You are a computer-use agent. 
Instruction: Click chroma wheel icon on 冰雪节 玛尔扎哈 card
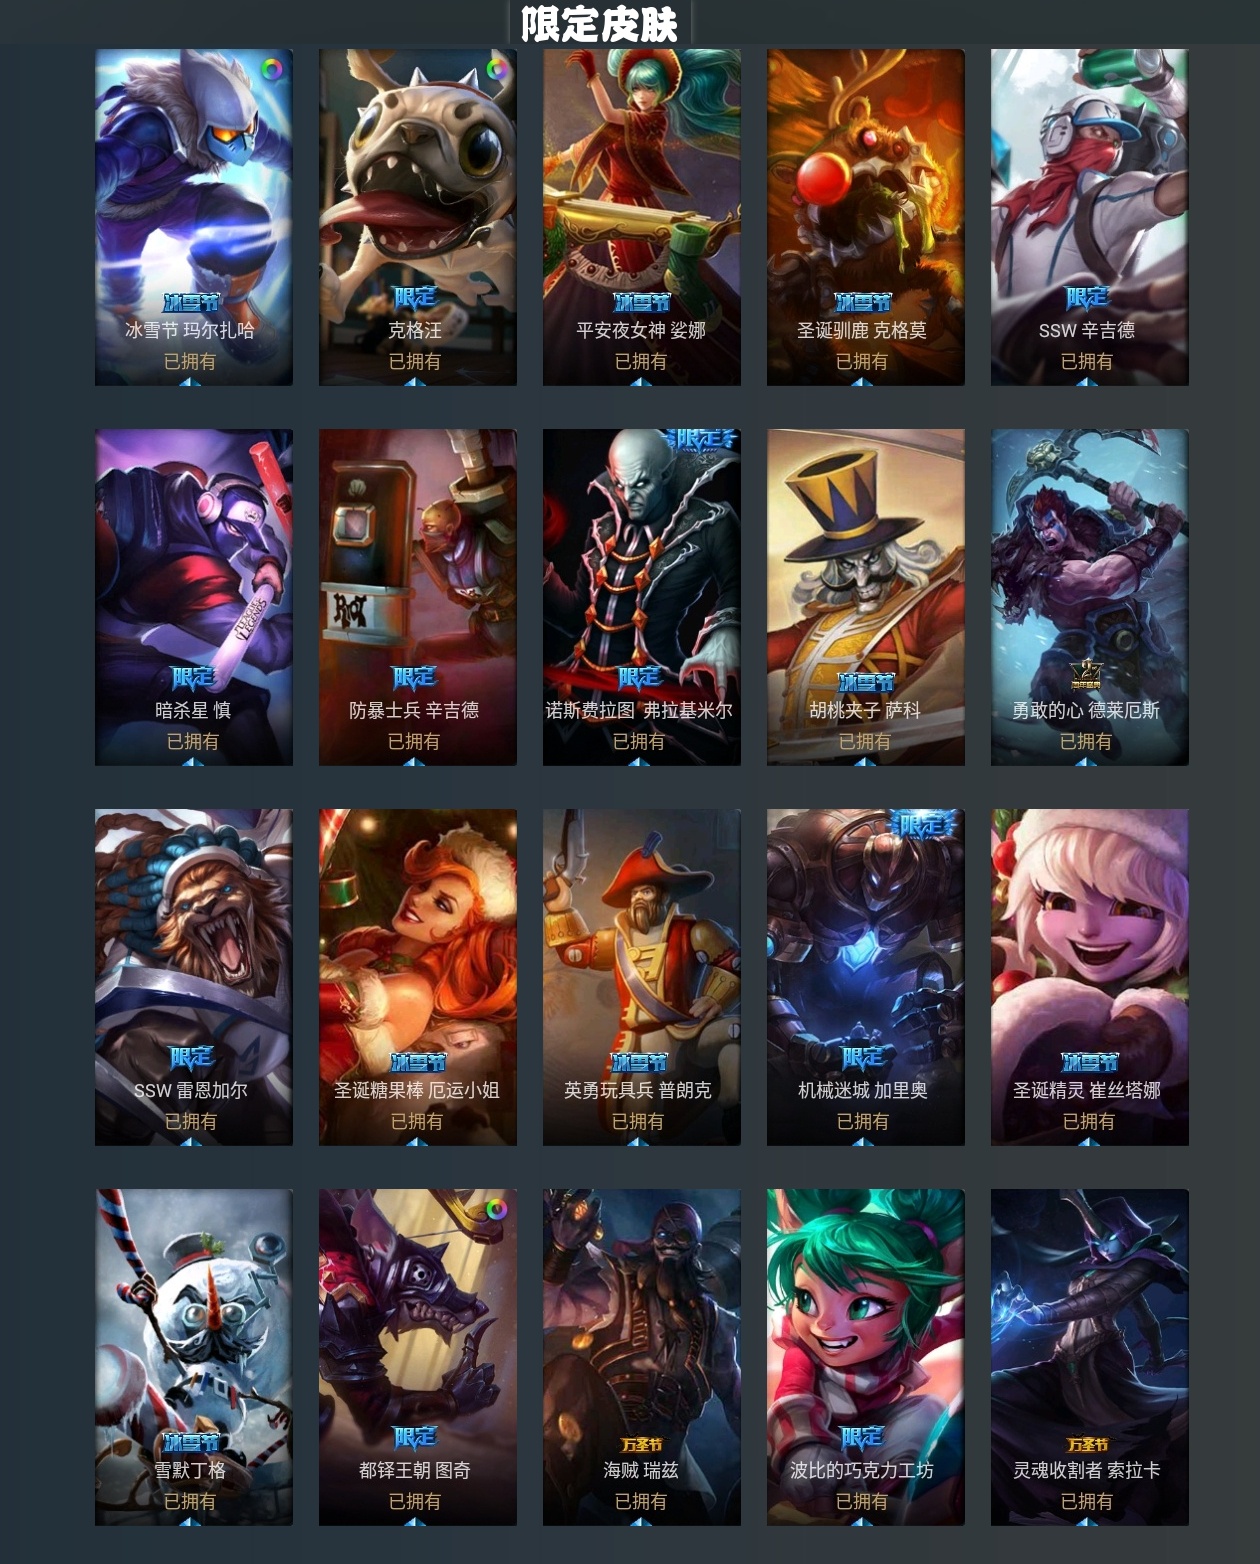point(272,69)
